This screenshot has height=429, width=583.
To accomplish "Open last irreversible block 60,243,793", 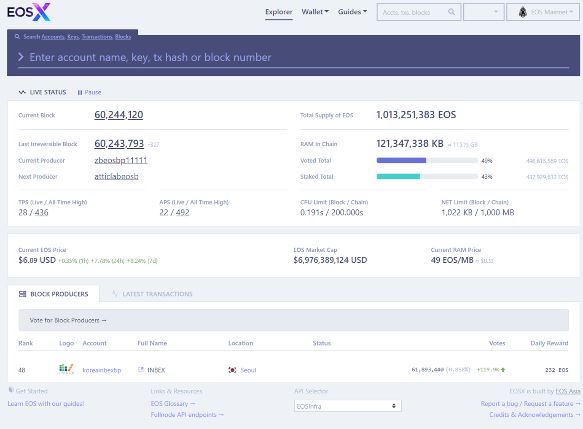I will [x=119, y=143].
